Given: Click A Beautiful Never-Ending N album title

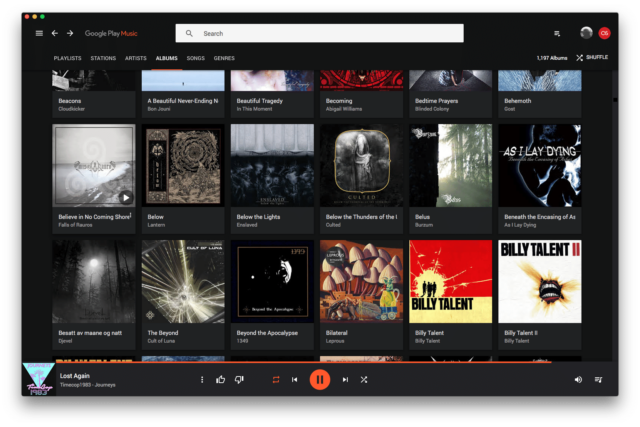Looking at the screenshot, I should point(183,101).
